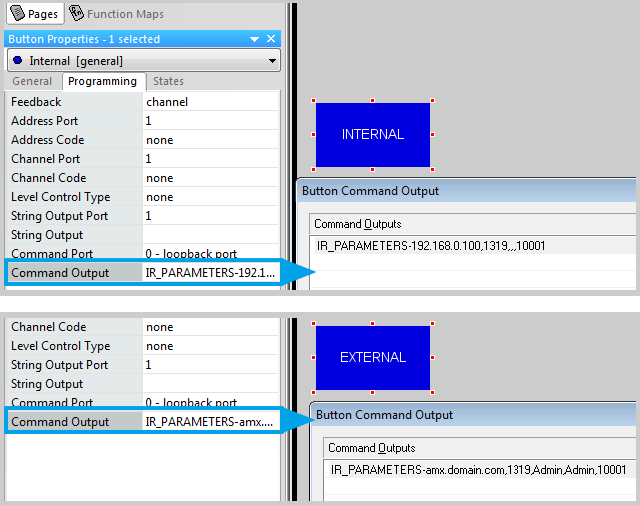The width and height of the screenshot is (640, 505).
Task: Close the Button Properties panel
Action: (x=271, y=39)
